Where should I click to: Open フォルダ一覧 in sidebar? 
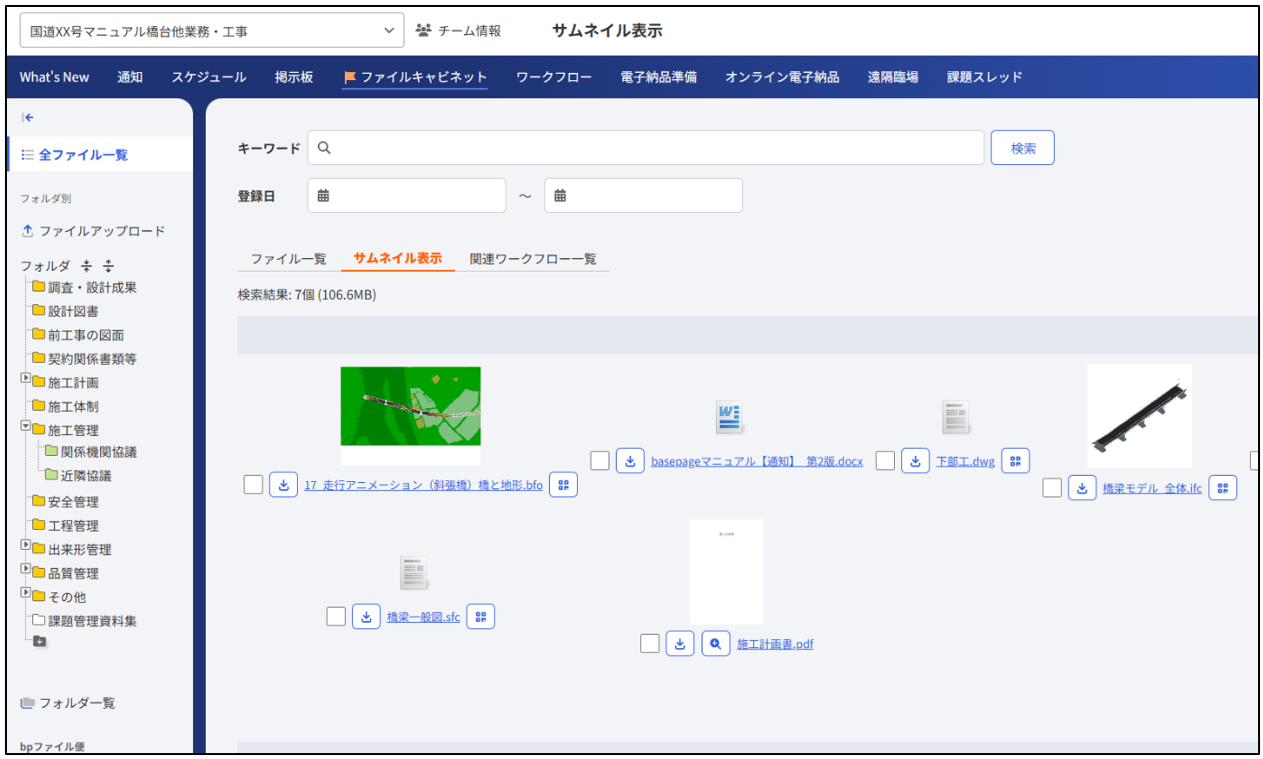[68, 703]
